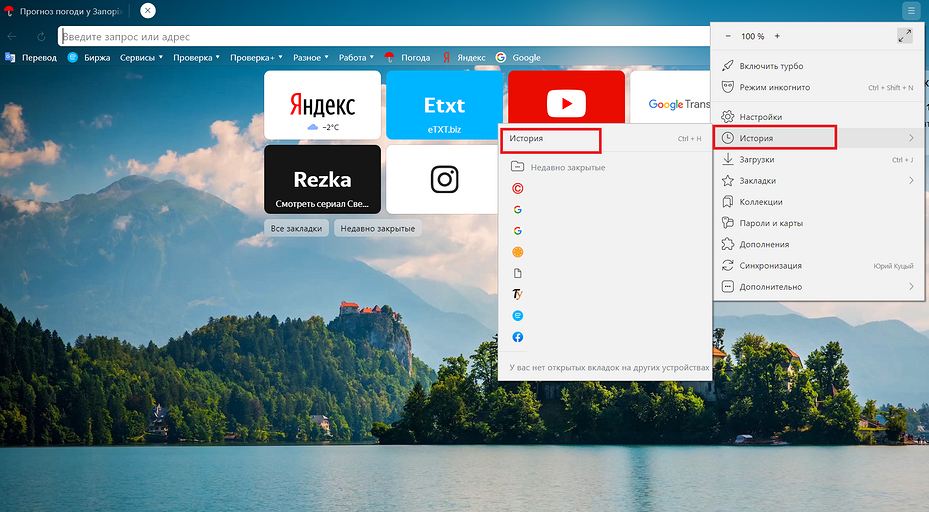Click Все закладки button
The image size is (929, 512).
[x=296, y=228]
